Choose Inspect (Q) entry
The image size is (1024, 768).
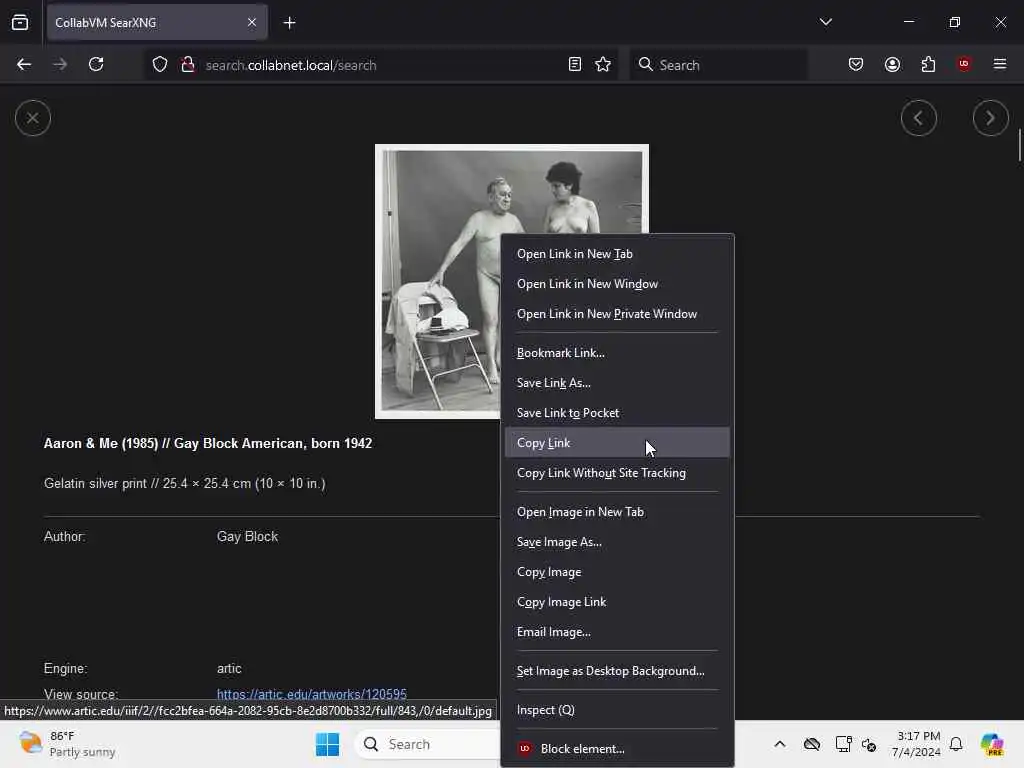coord(617,710)
